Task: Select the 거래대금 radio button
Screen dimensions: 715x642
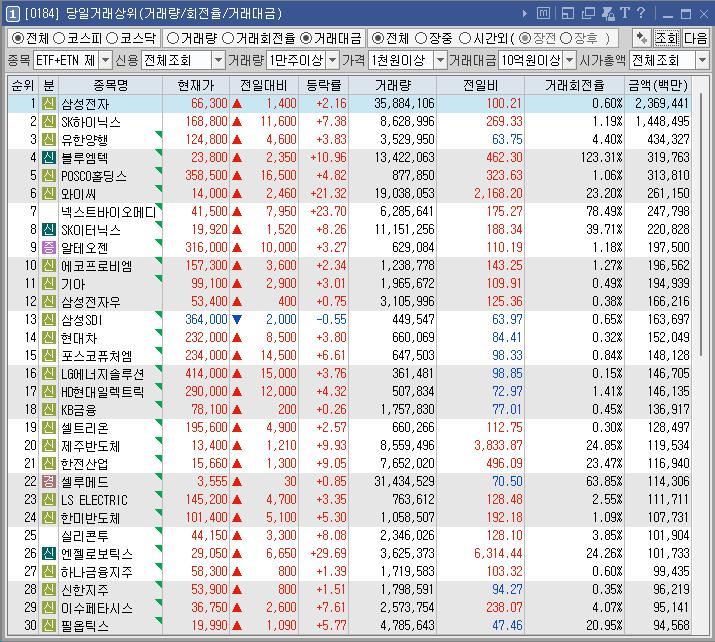Action: tap(306, 38)
